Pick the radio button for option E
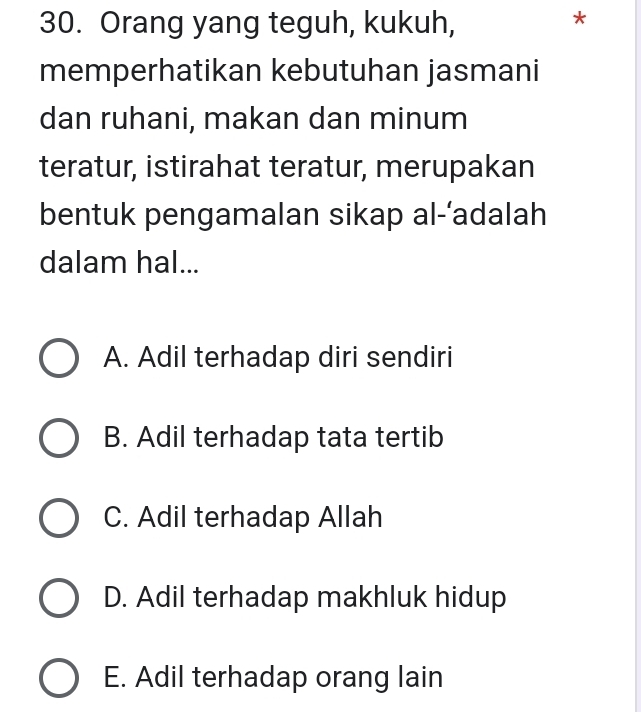The height and width of the screenshot is (712, 641). coord(59,679)
